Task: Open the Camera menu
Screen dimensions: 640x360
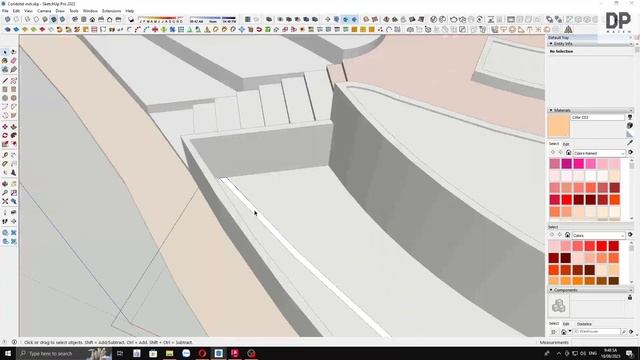Action: (x=44, y=11)
